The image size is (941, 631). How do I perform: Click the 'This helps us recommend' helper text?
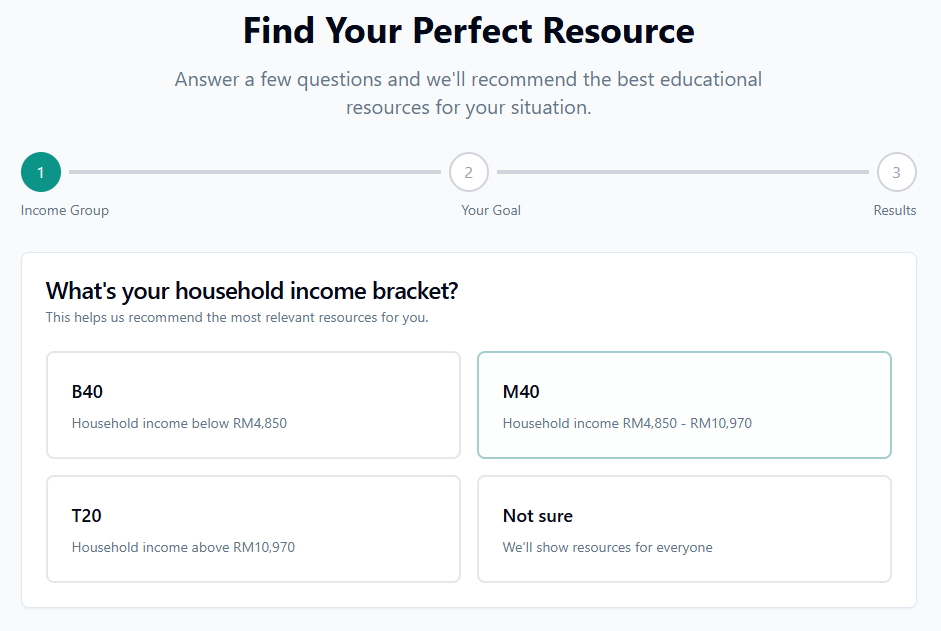(x=237, y=318)
